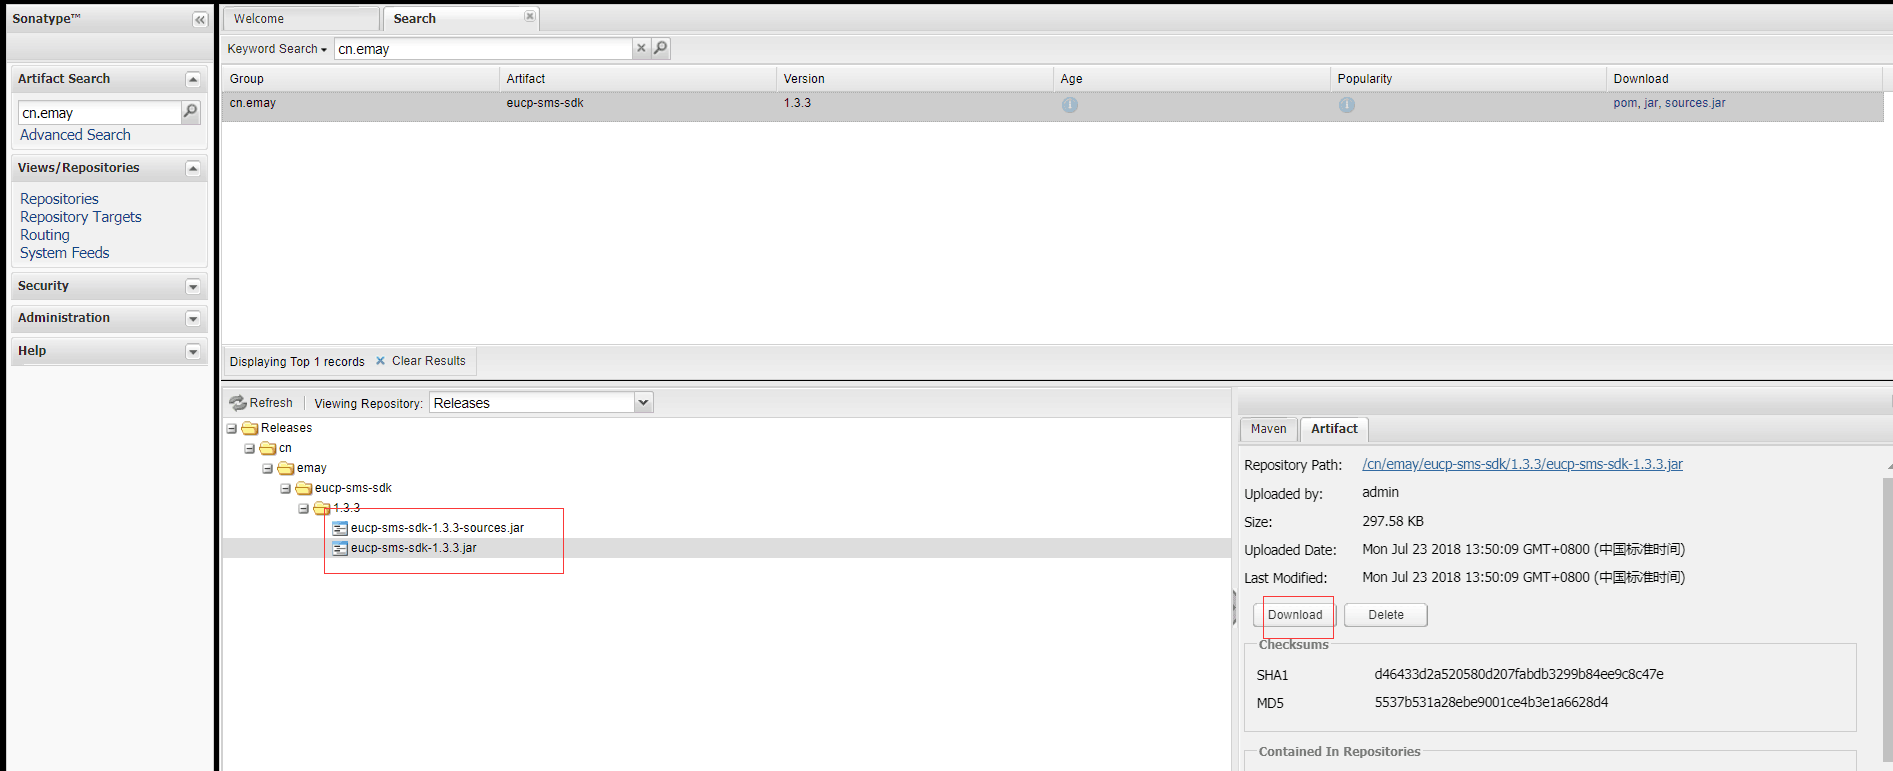Open the Viewing Repository dropdown
The image size is (1893, 771).
coord(643,403)
